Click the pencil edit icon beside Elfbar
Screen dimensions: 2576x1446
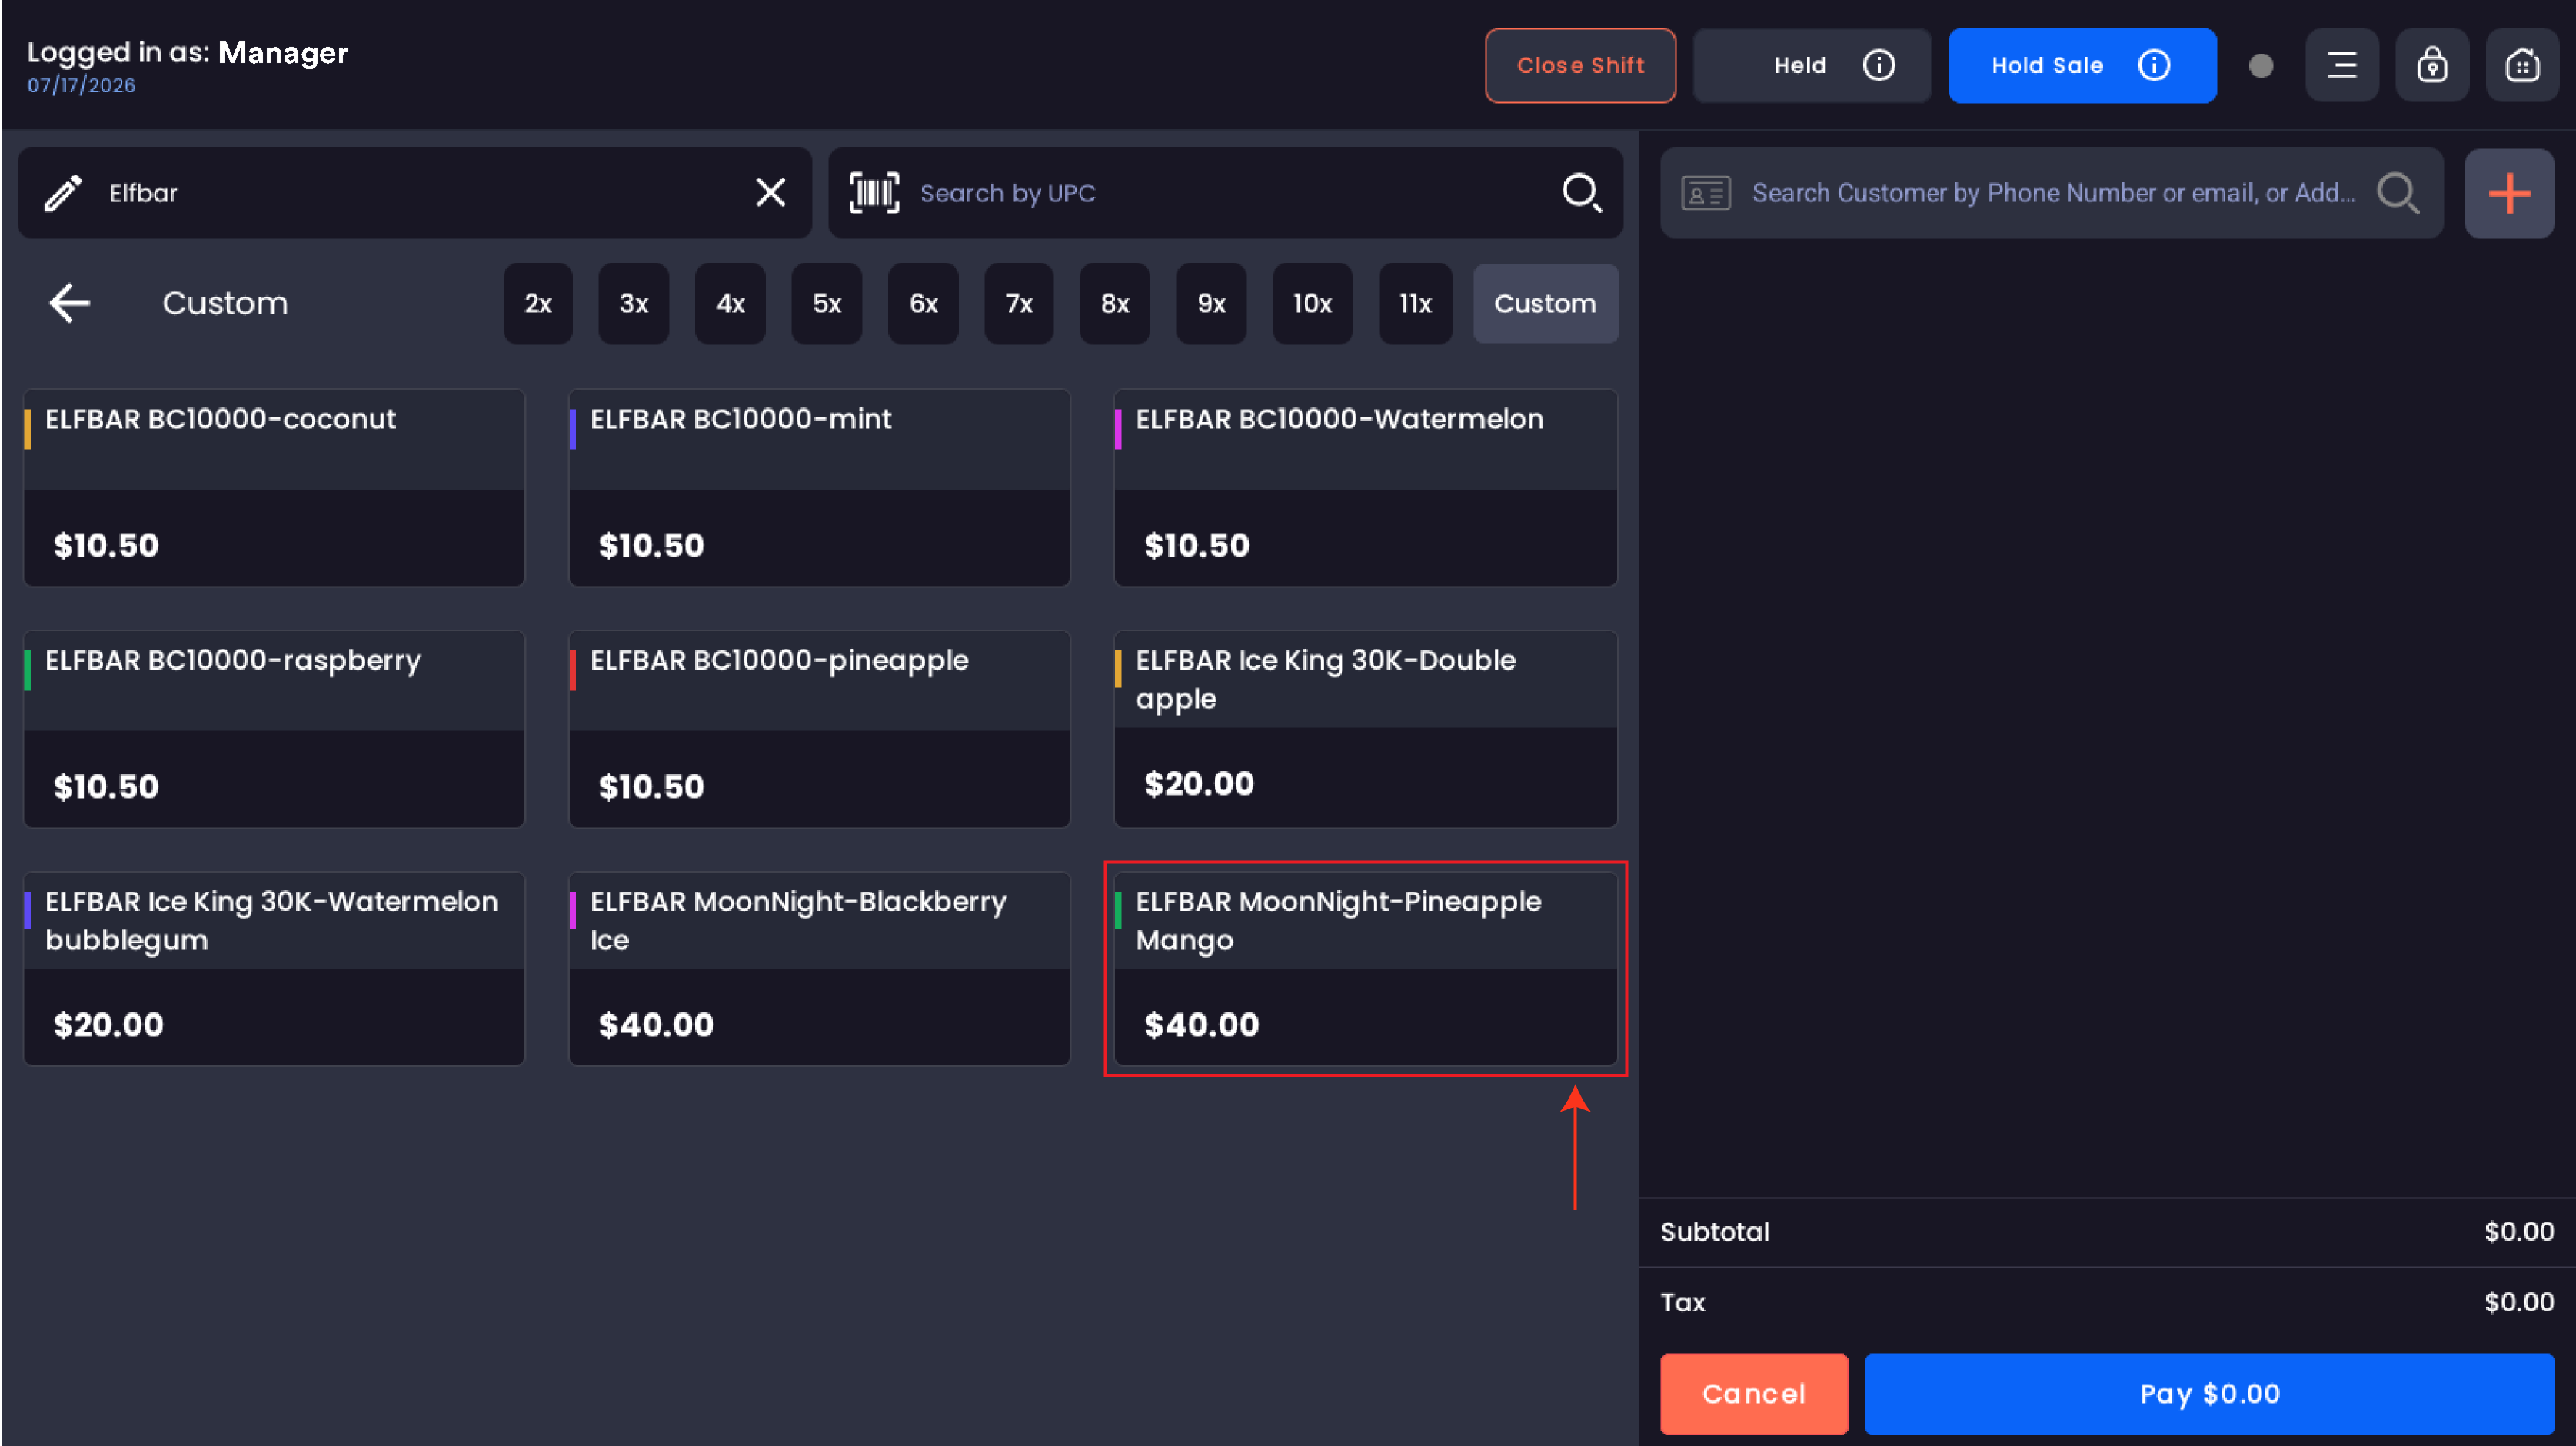tap(63, 193)
